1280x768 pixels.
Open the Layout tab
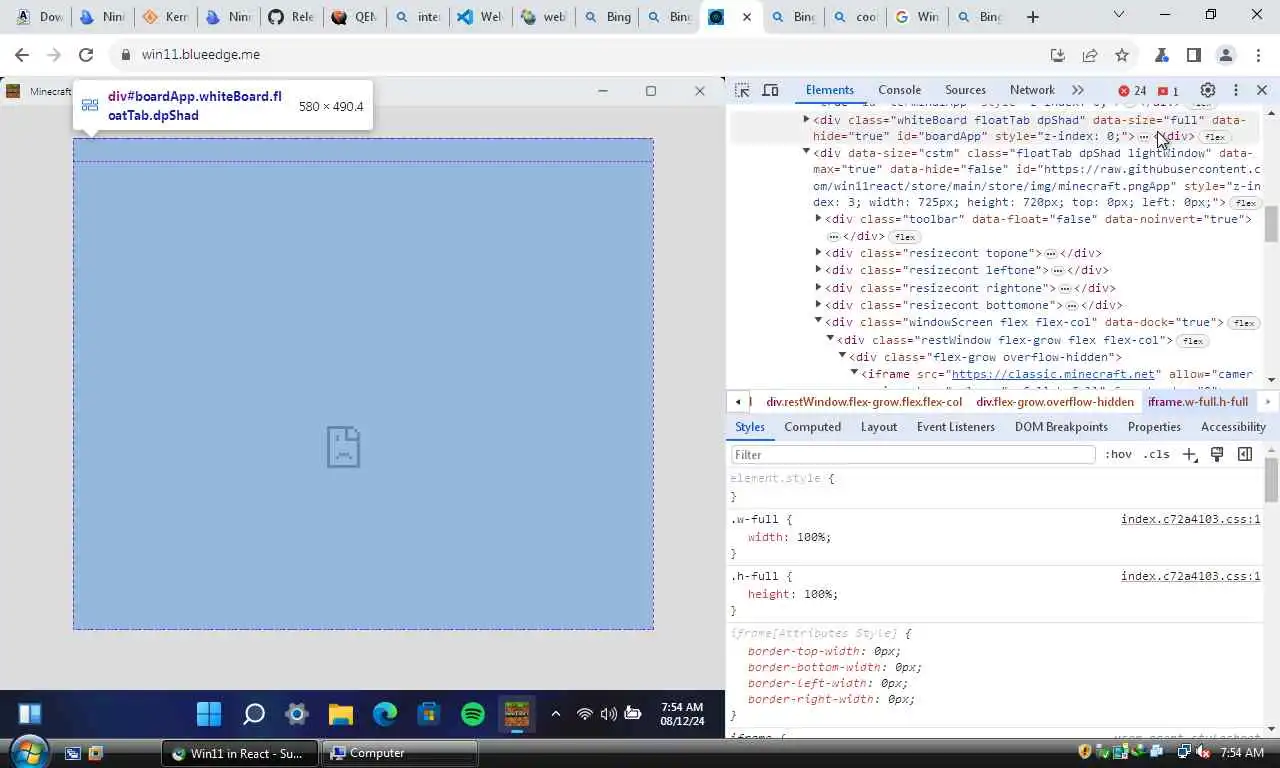879,427
